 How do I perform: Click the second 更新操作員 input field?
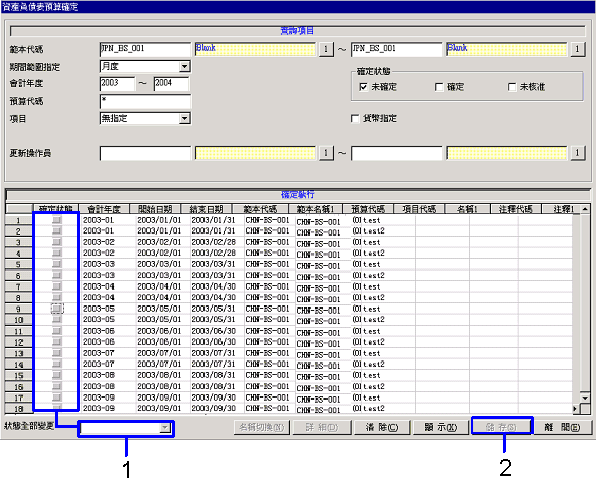point(396,153)
